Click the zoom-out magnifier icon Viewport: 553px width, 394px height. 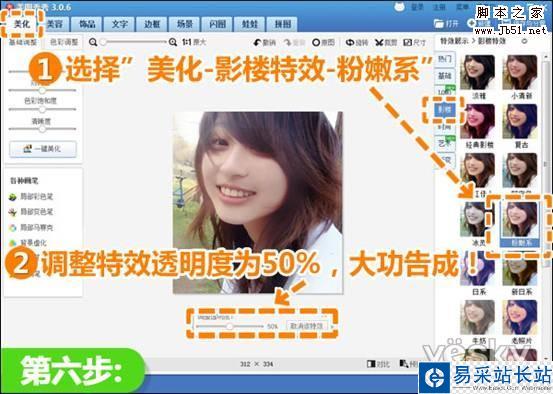[93, 42]
